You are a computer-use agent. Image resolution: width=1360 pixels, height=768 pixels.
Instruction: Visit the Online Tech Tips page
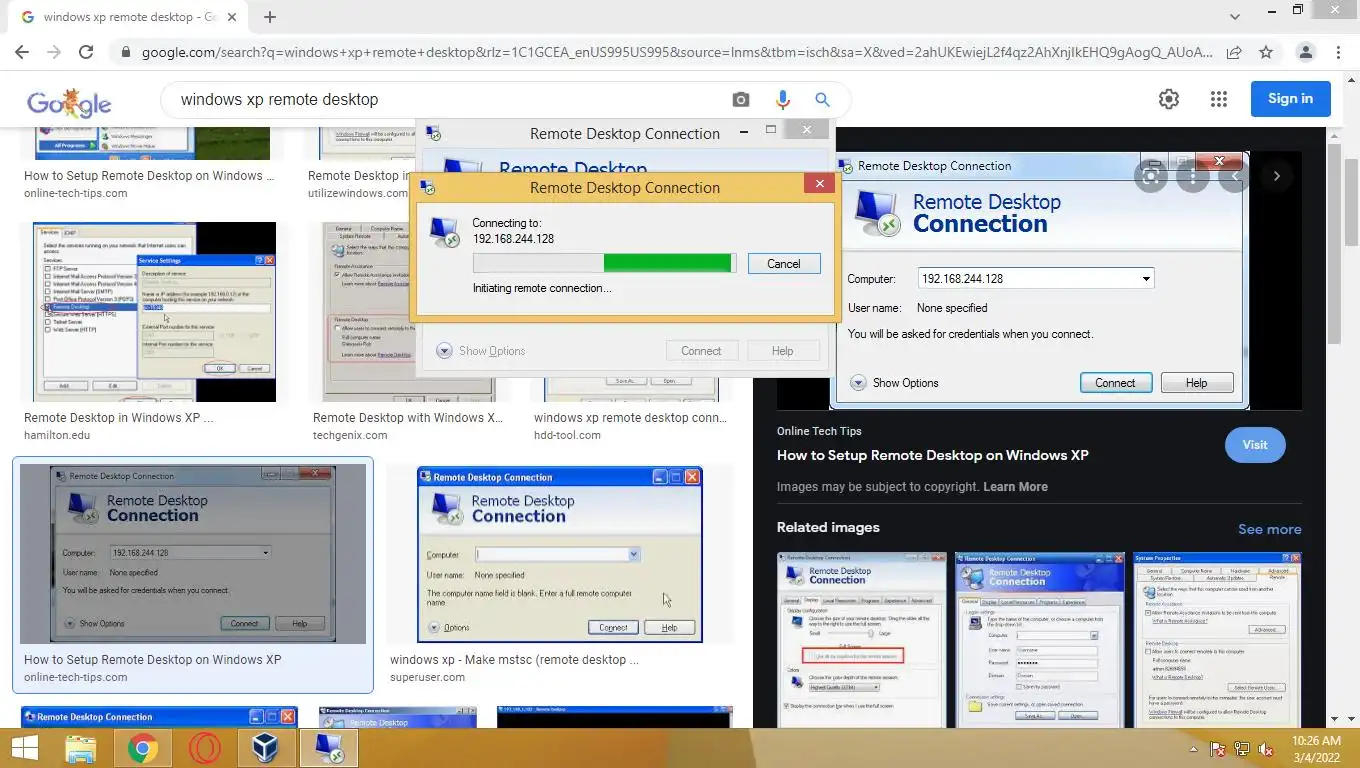[1255, 445]
